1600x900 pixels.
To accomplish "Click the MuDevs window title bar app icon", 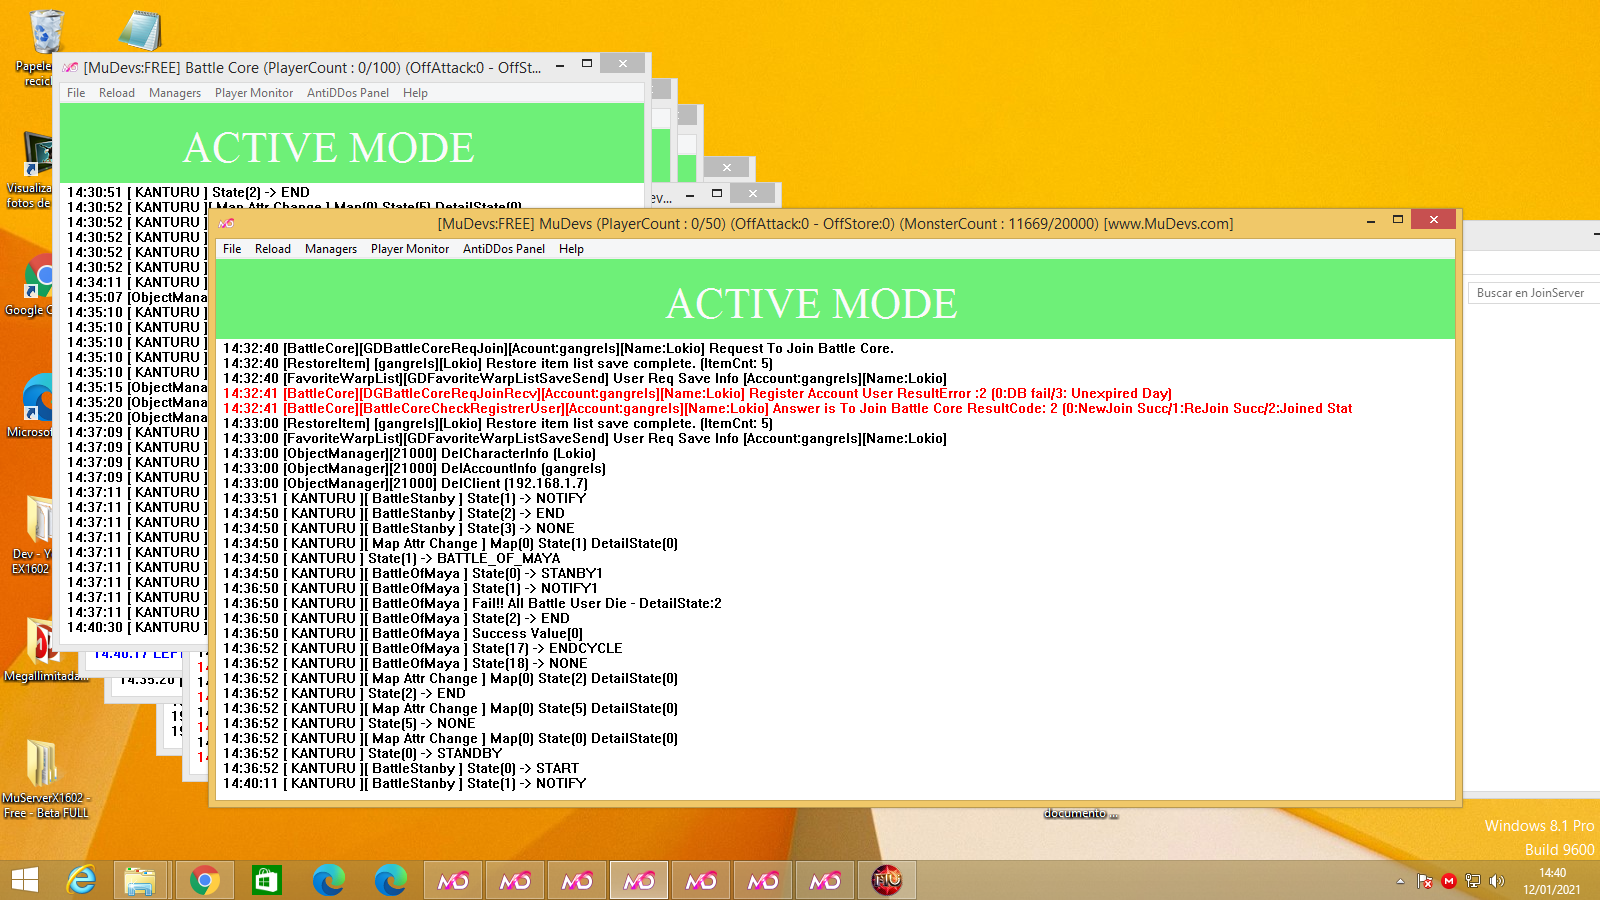I will click(x=227, y=223).
